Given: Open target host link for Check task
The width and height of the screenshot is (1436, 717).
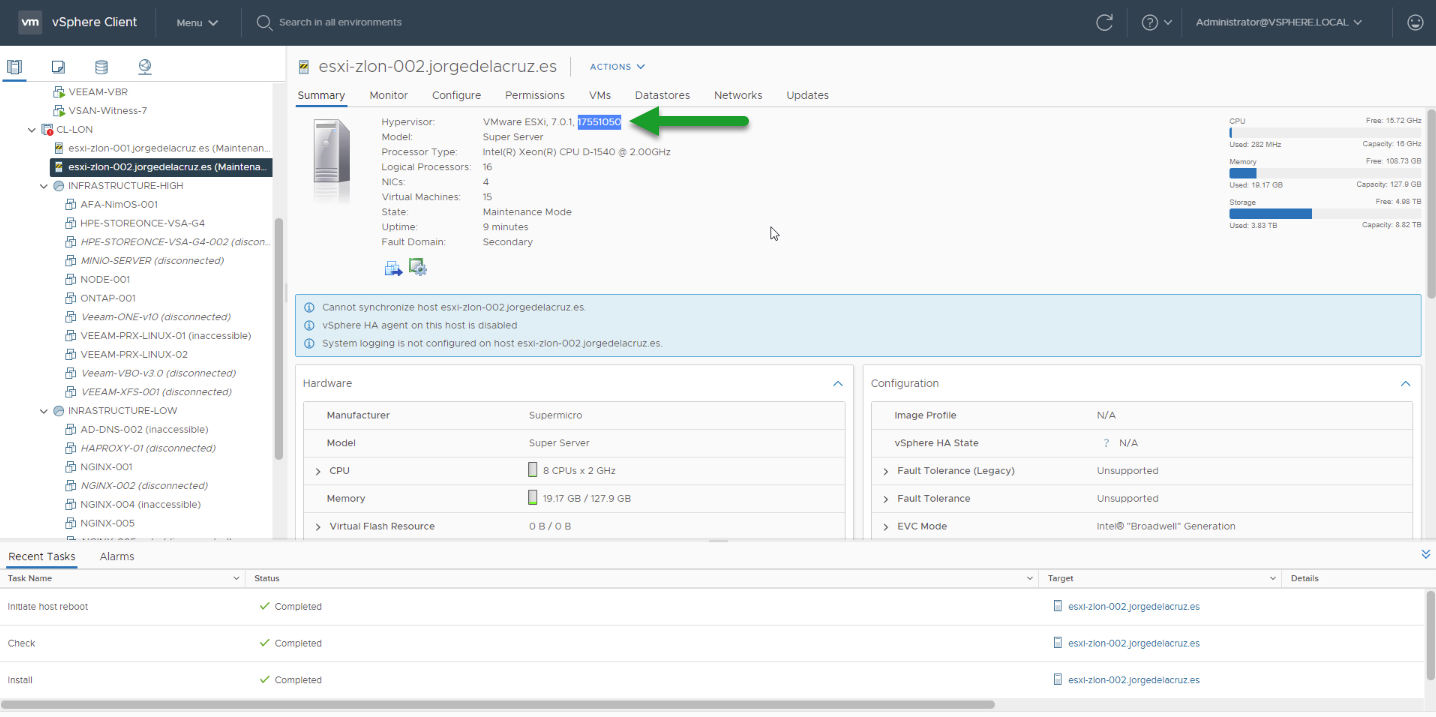Looking at the screenshot, I should click(x=1133, y=643).
